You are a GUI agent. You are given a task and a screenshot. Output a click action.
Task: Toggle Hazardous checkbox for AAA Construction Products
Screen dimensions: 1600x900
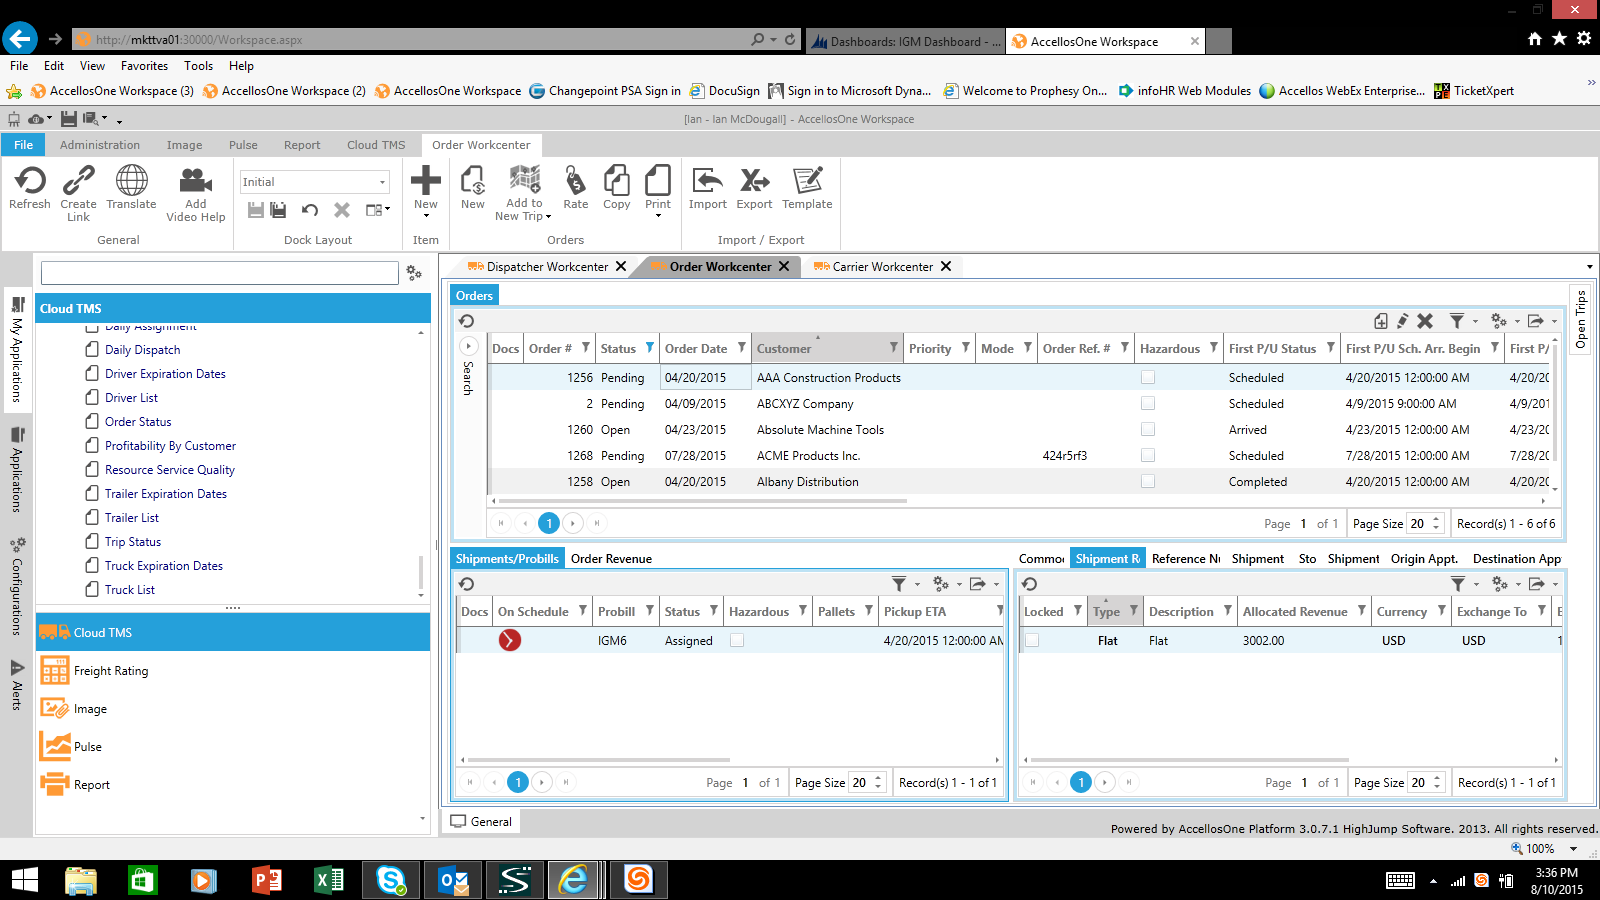(1148, 378)
